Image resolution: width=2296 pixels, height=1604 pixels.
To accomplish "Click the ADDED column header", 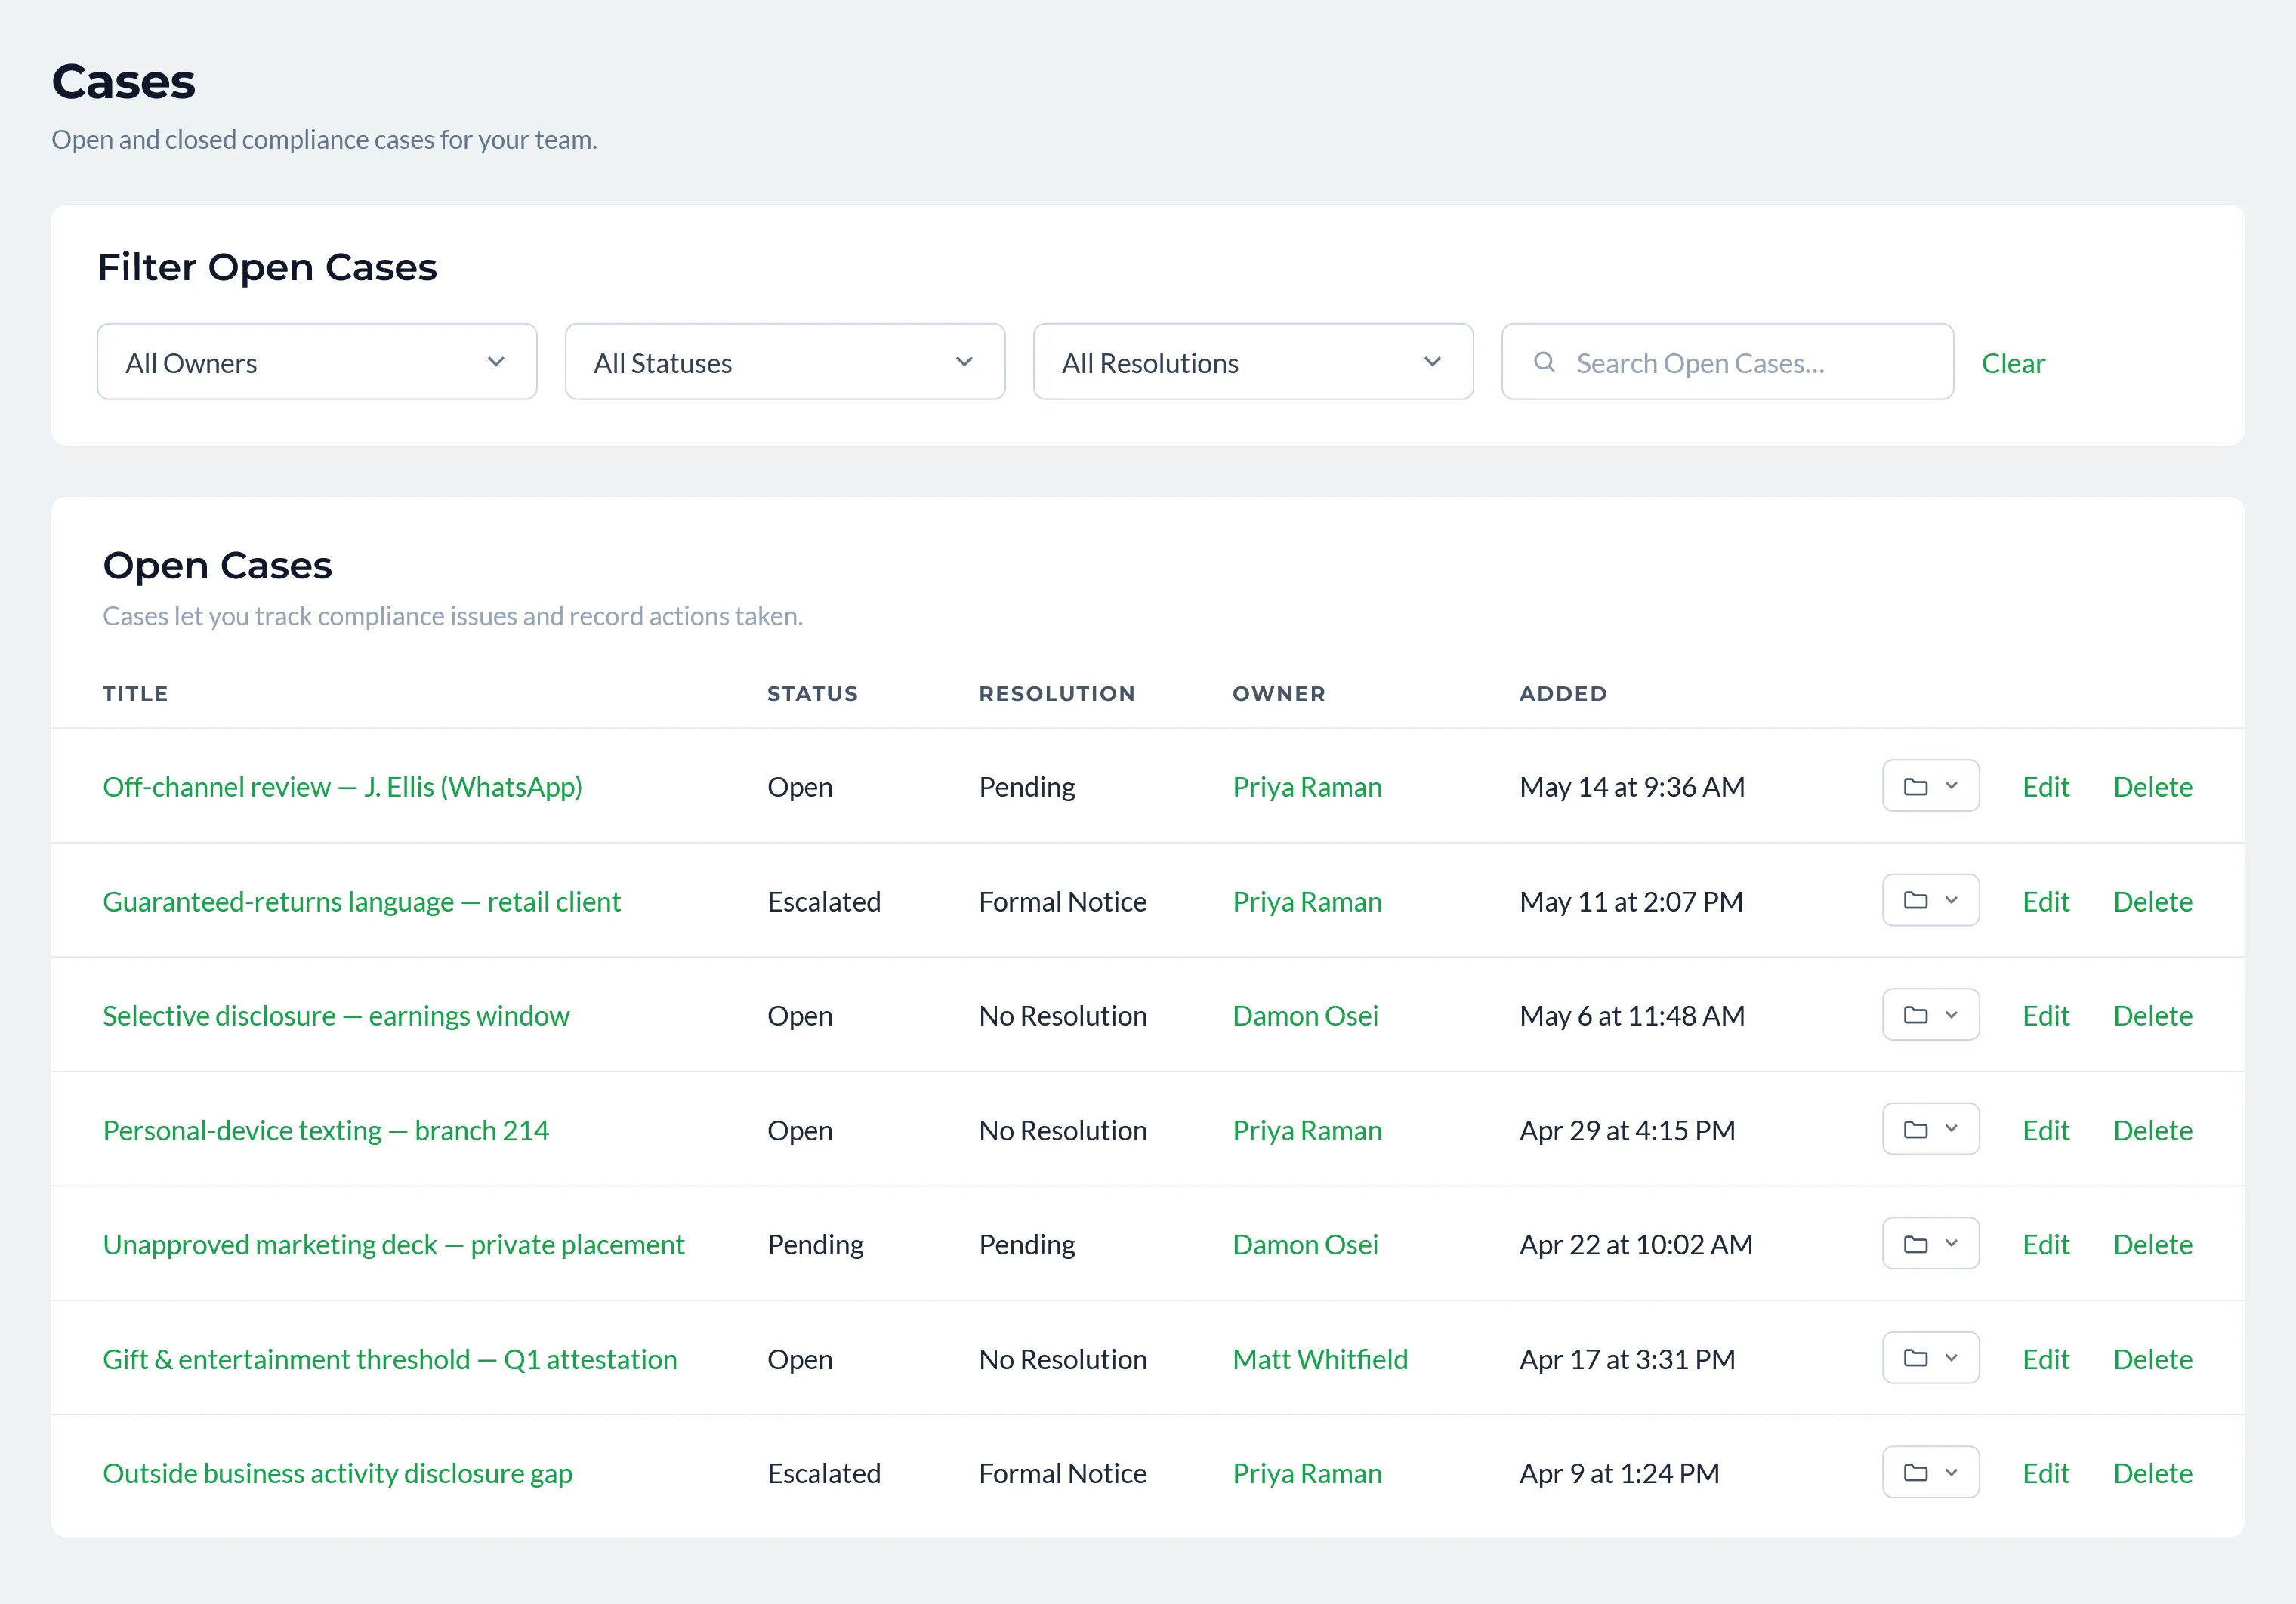I will [1563, 693].
